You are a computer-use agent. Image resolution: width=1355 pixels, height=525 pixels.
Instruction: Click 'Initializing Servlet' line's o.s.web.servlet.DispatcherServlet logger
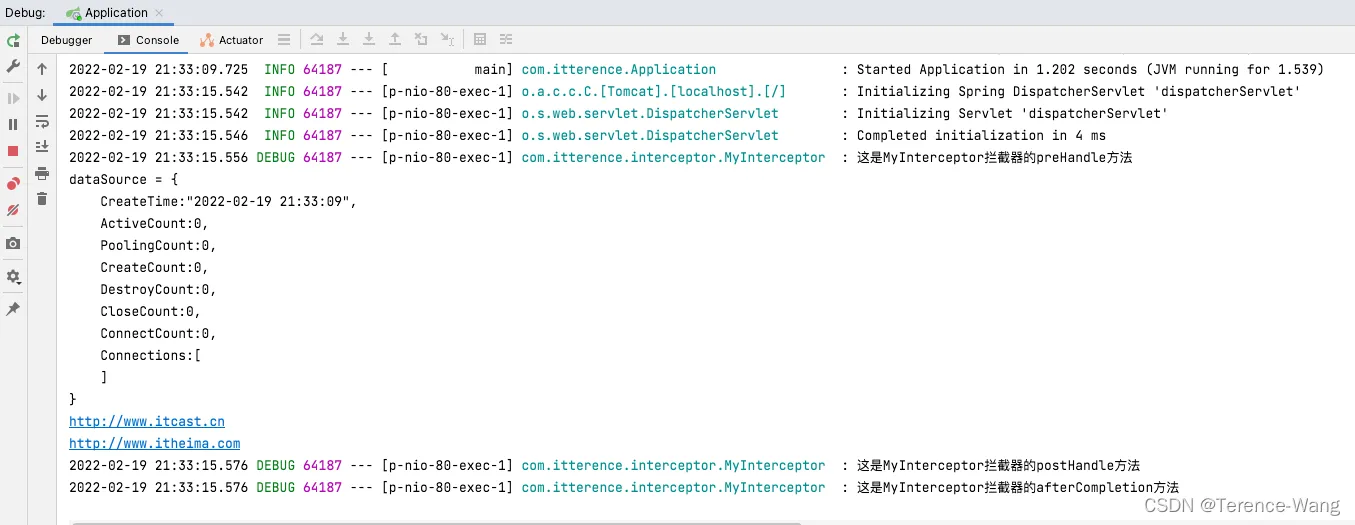pos(650,114)
